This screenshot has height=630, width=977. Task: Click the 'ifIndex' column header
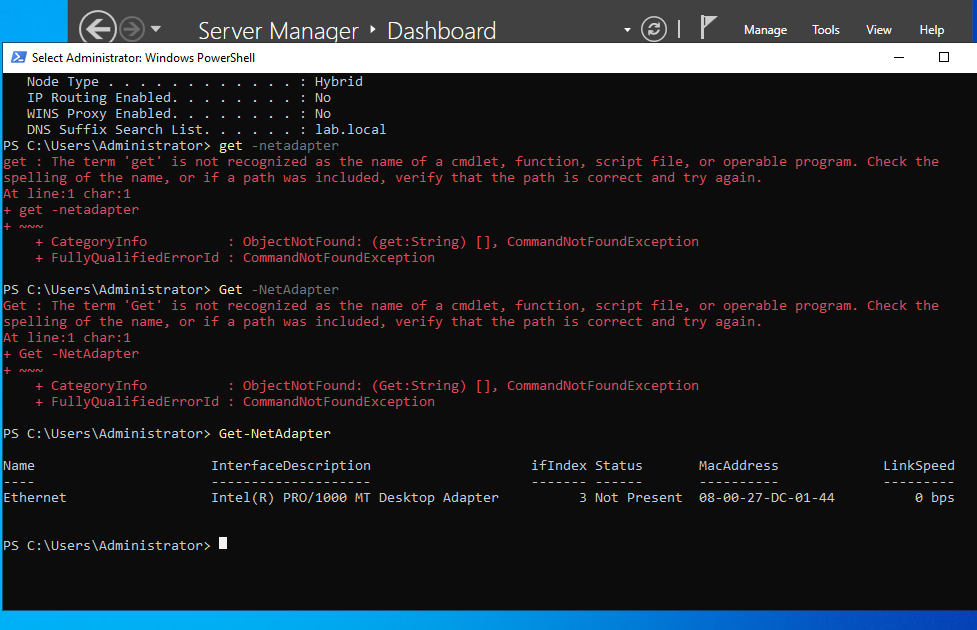[558, 465]
